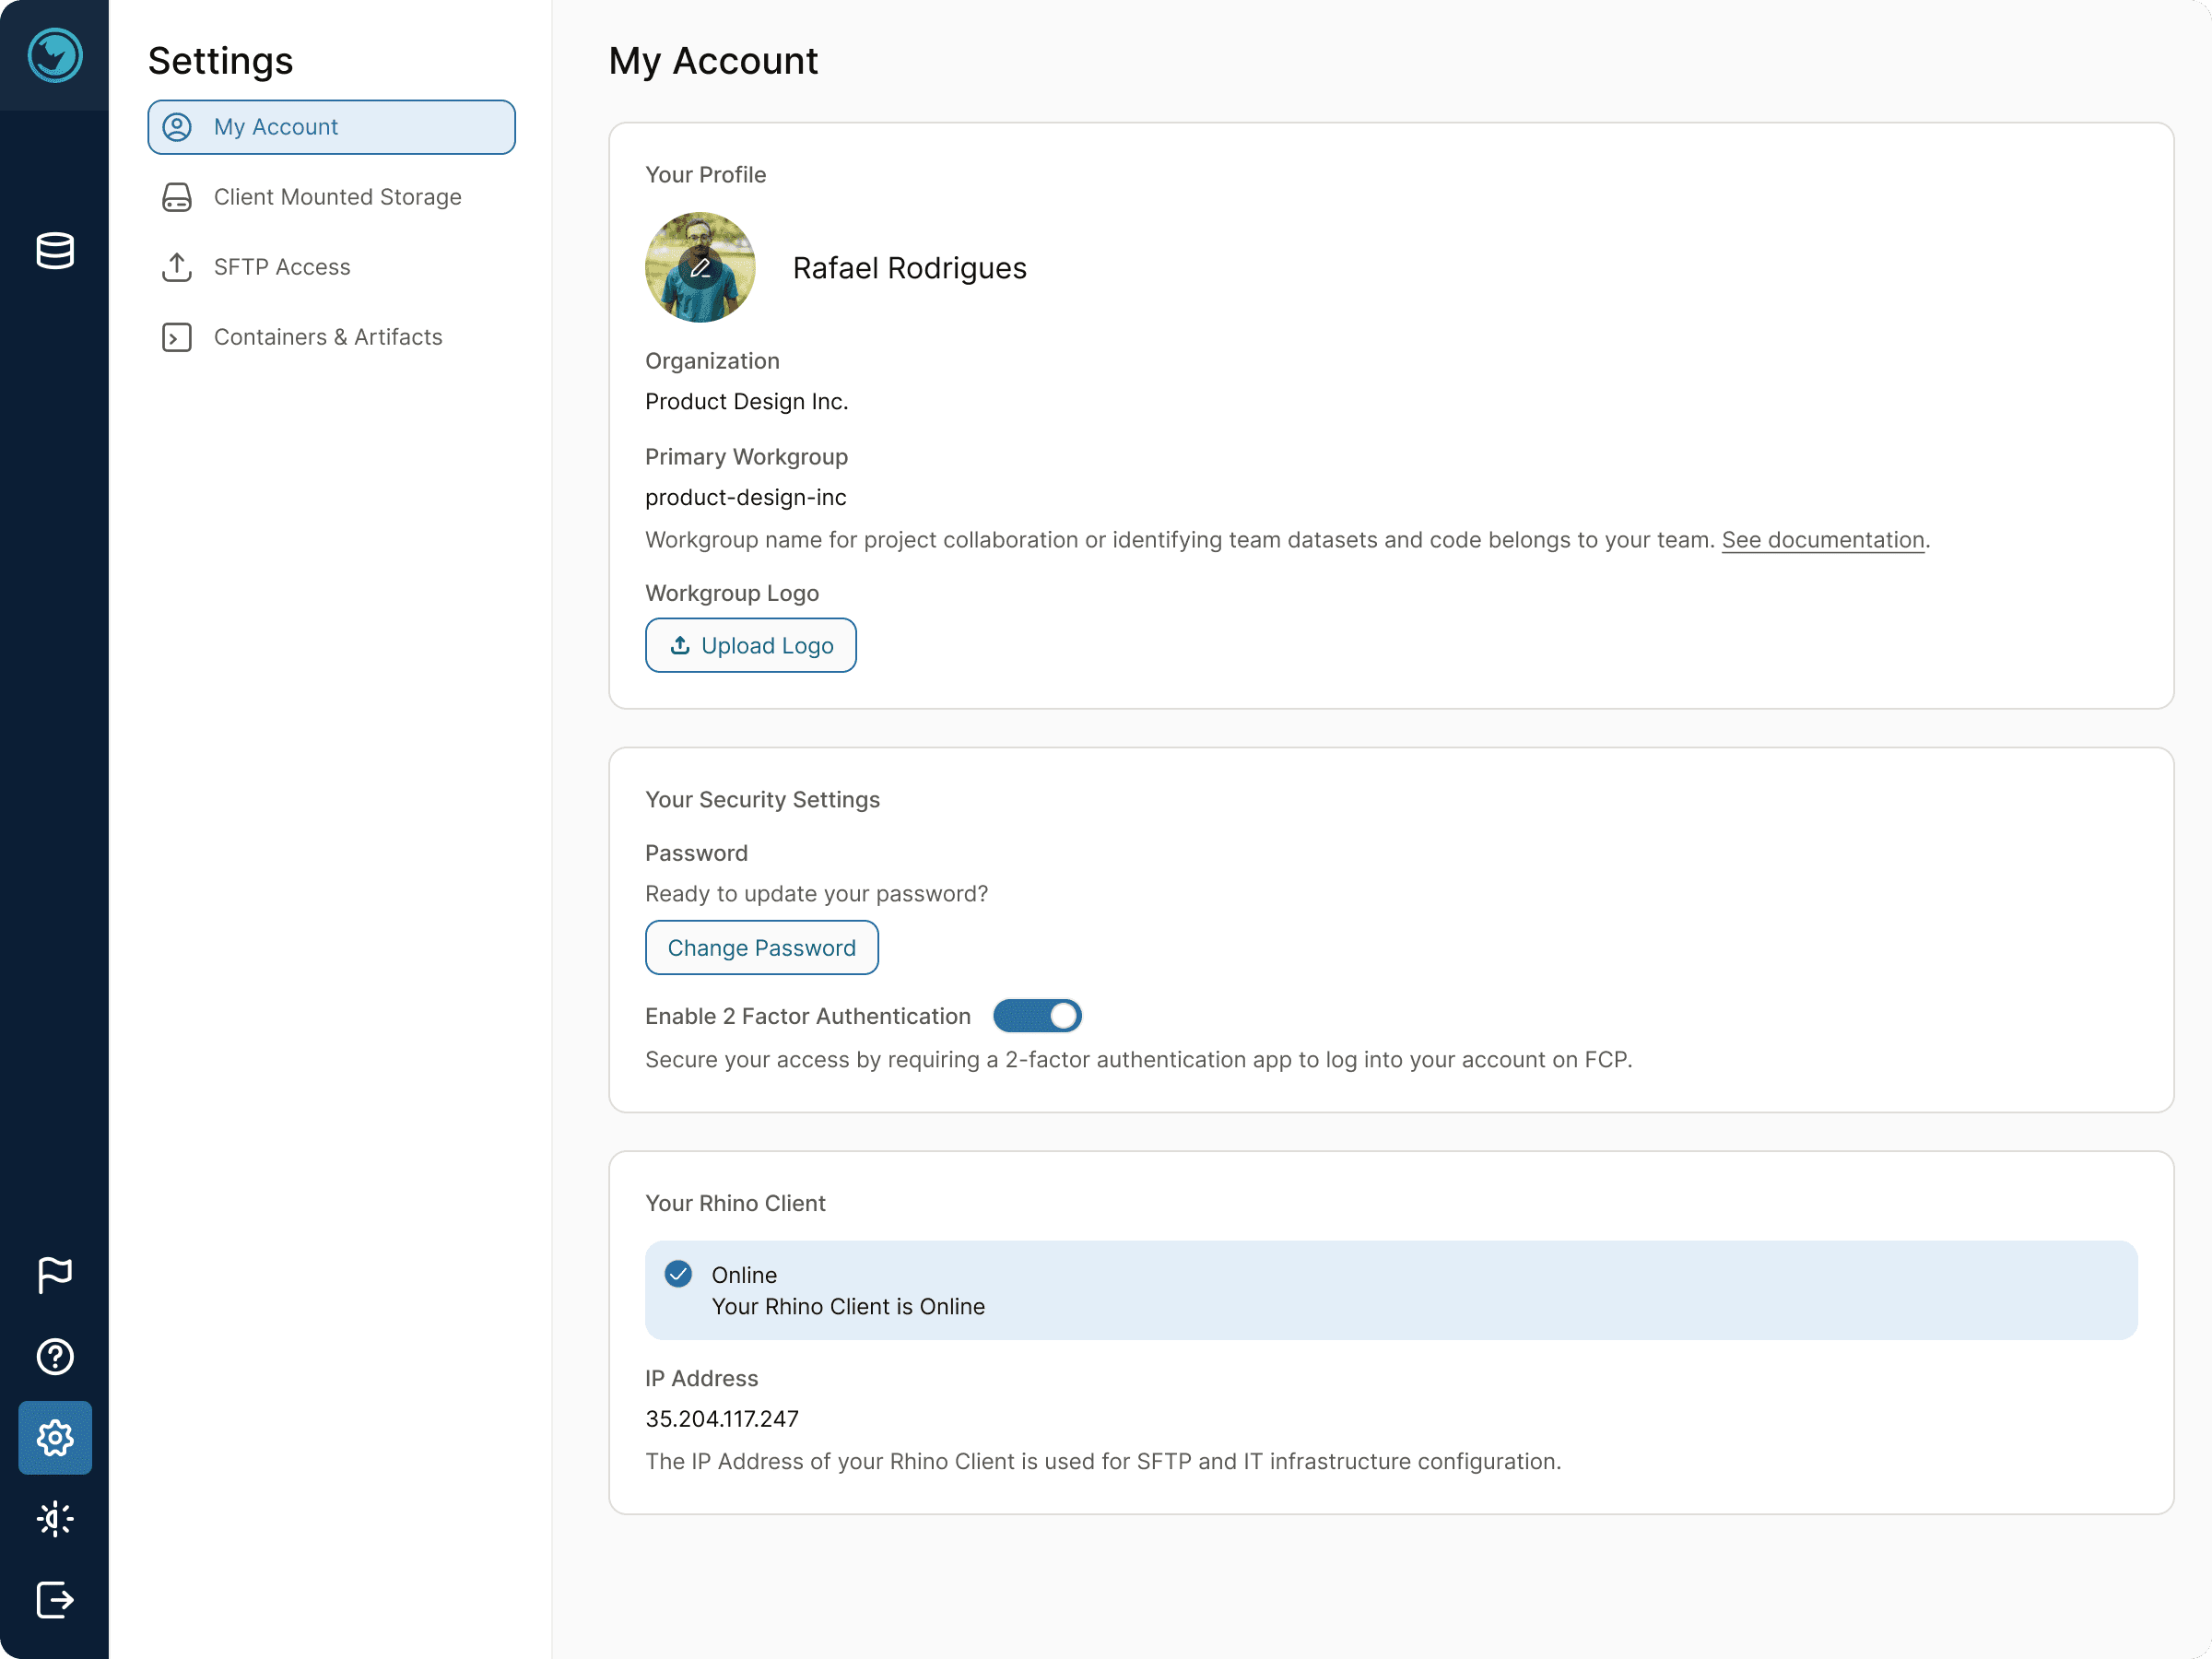Screen dimensions: 2212x1659
Task: Click the Change Password button
Action: point(762,947)
